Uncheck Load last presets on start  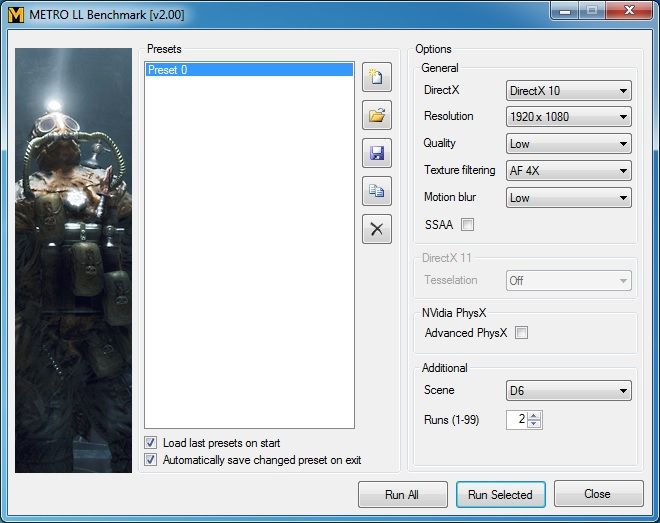pyautogui.click(x=151, y=443)
